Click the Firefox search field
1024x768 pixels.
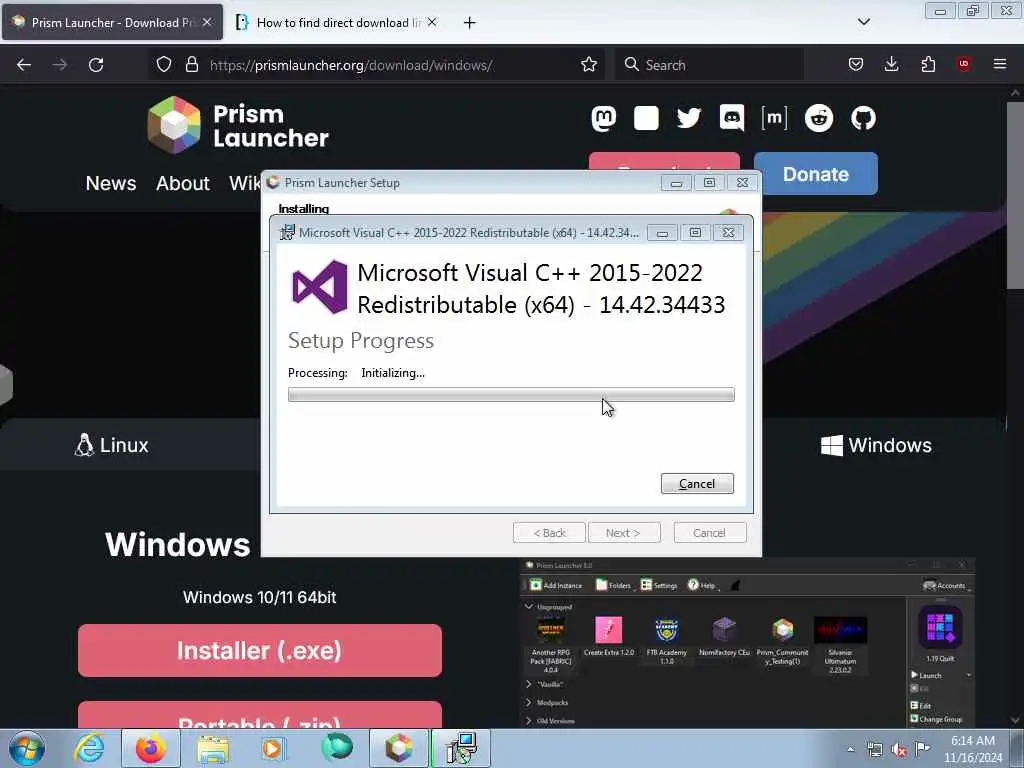pyautogui.click(x=709, y=65)
